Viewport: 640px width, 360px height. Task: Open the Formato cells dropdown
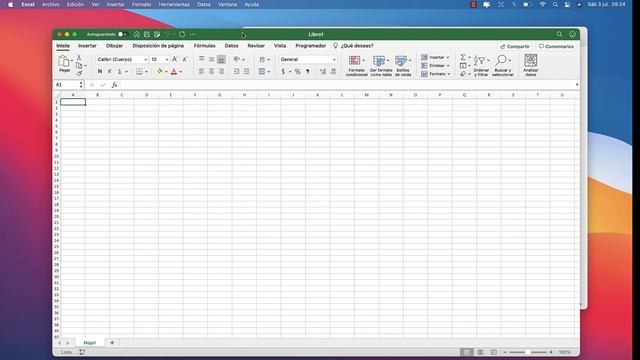point(436,74)
